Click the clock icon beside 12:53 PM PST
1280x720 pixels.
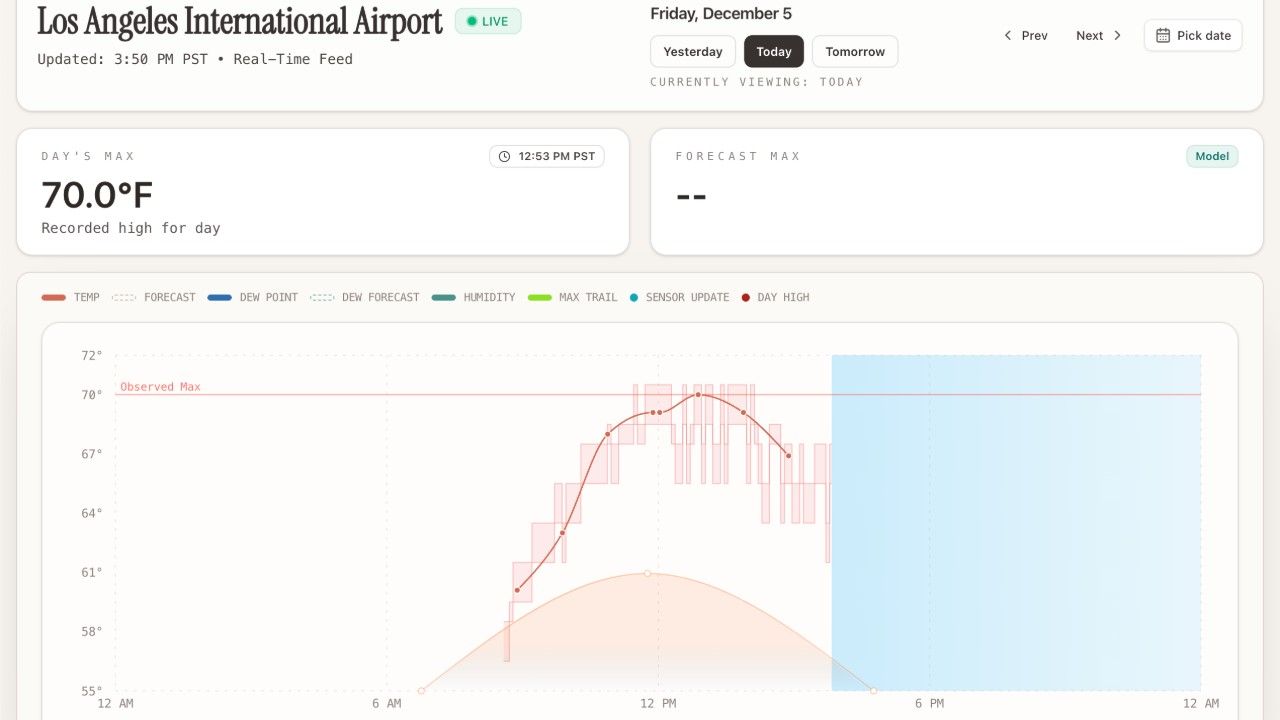[x=504, y=156]
